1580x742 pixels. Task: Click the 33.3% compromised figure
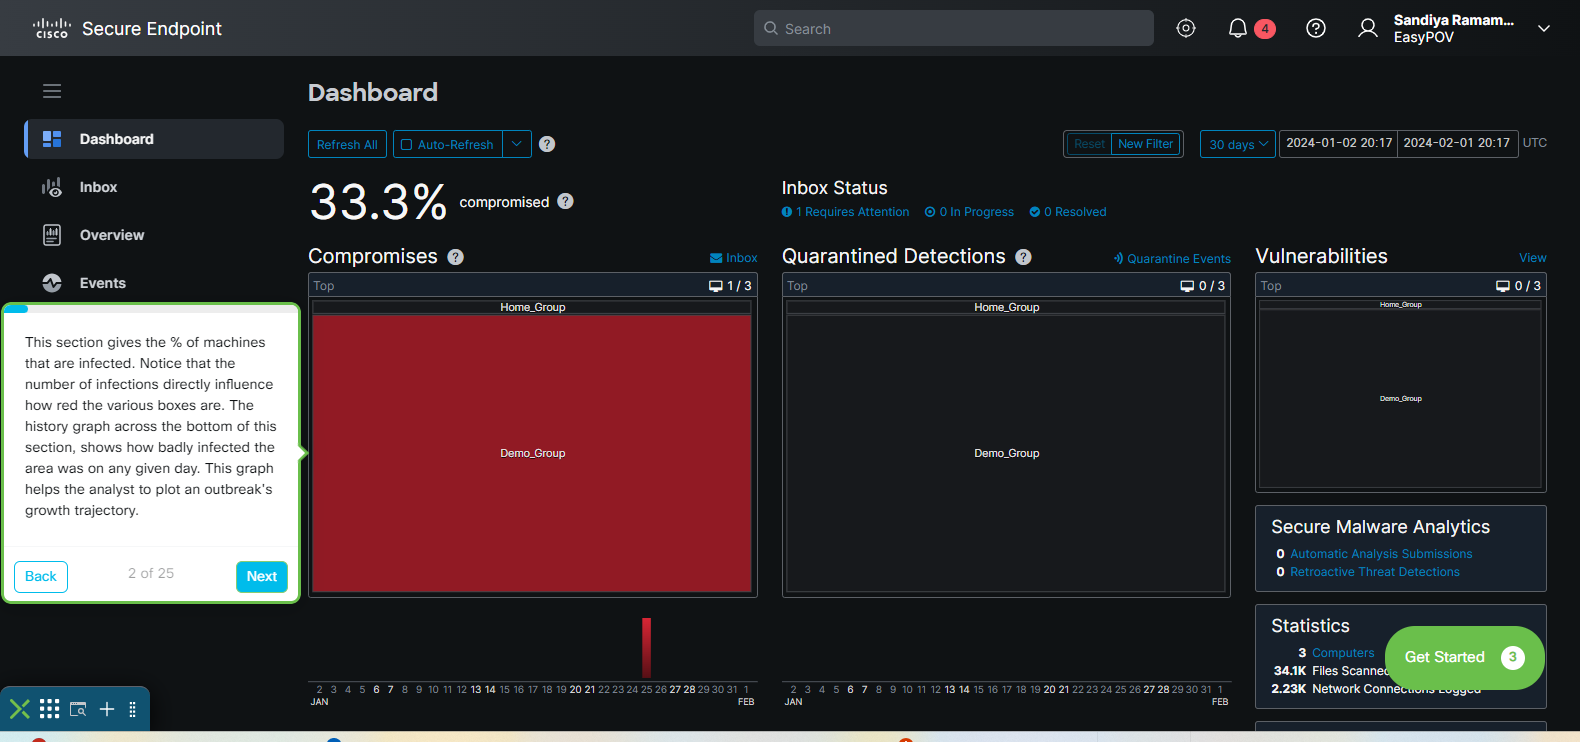click(x=378, y=202)
